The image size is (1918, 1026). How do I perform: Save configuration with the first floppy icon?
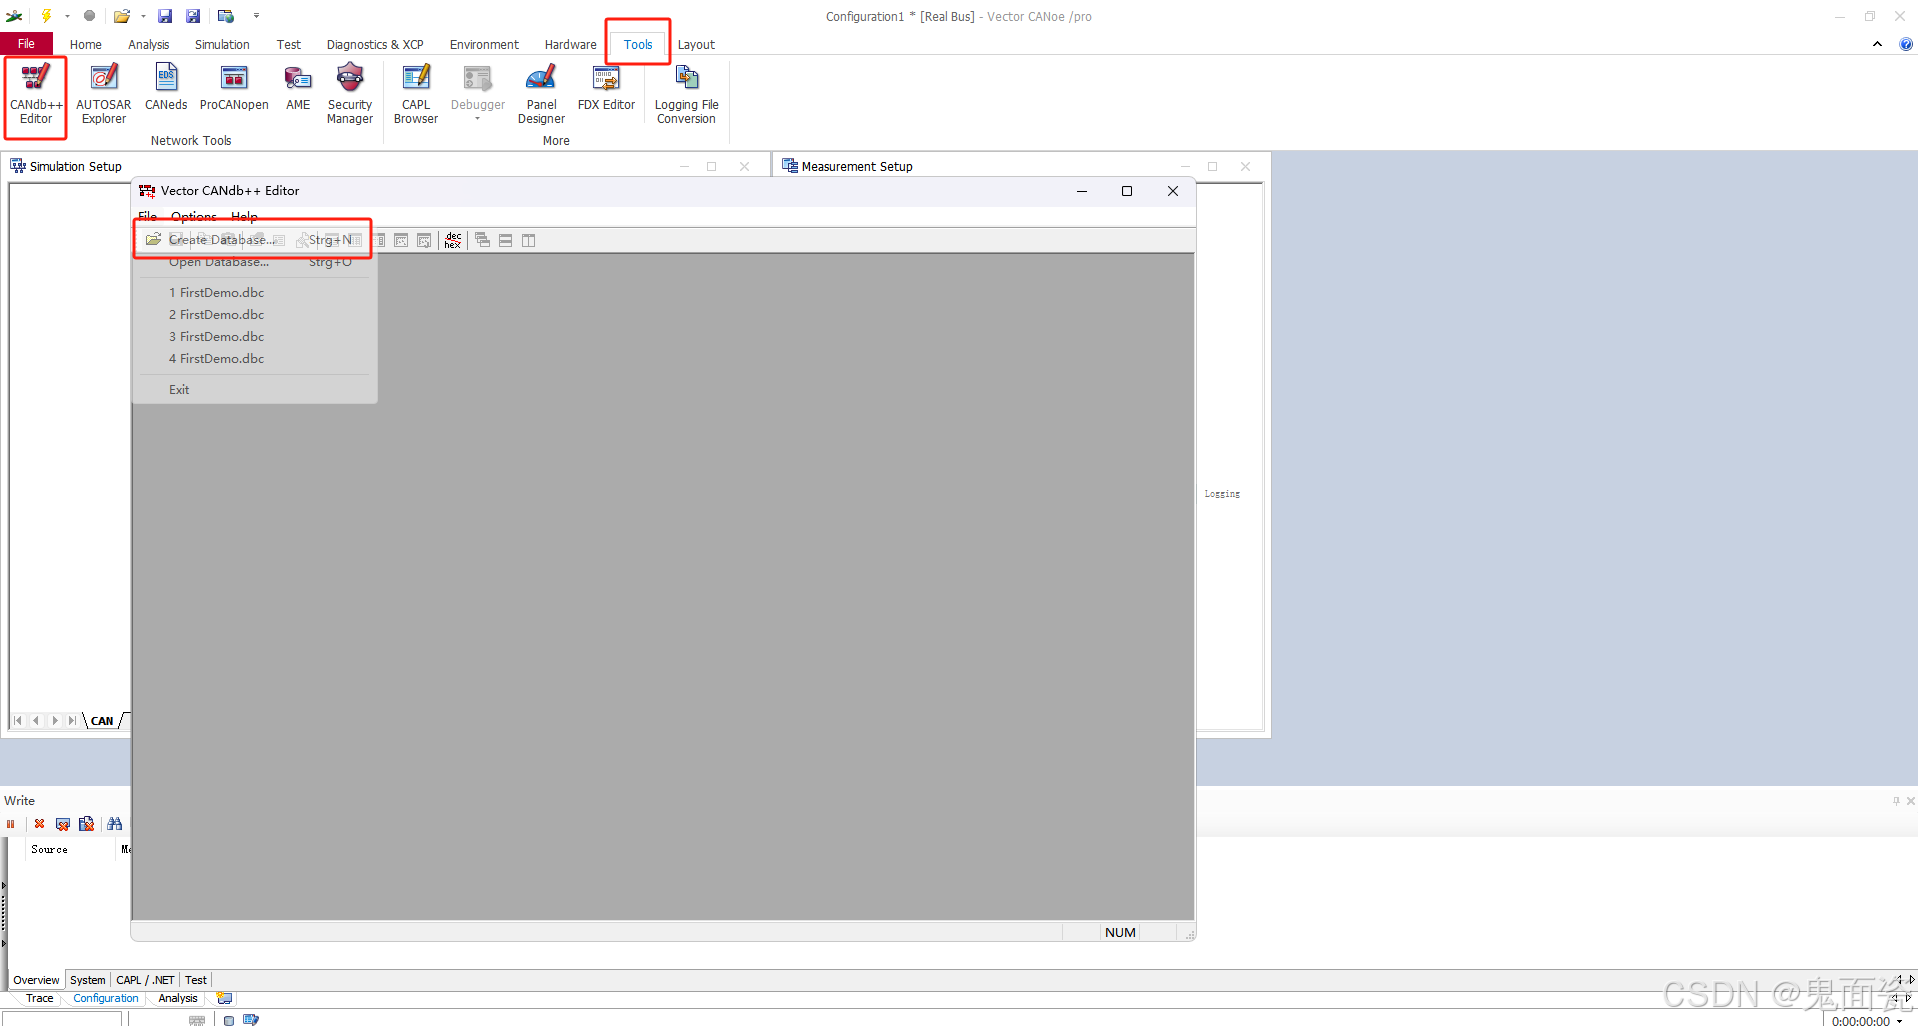(x=165, y=16)
